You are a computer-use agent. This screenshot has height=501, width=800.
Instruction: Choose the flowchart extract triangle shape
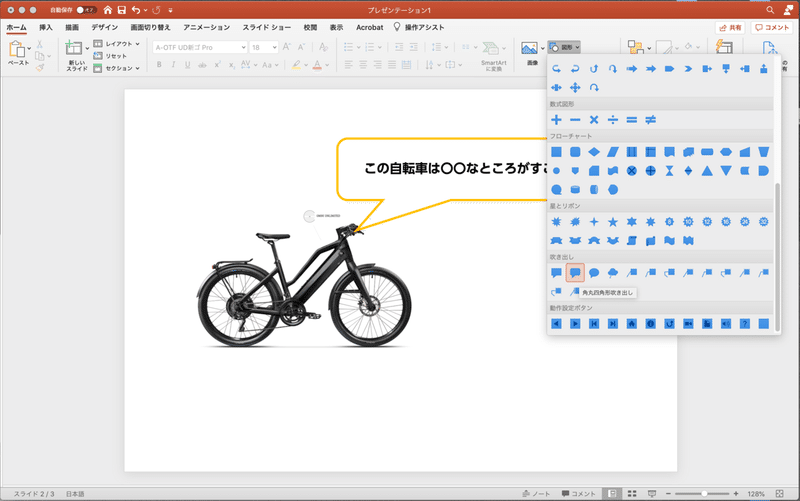(x=707, y=171)
